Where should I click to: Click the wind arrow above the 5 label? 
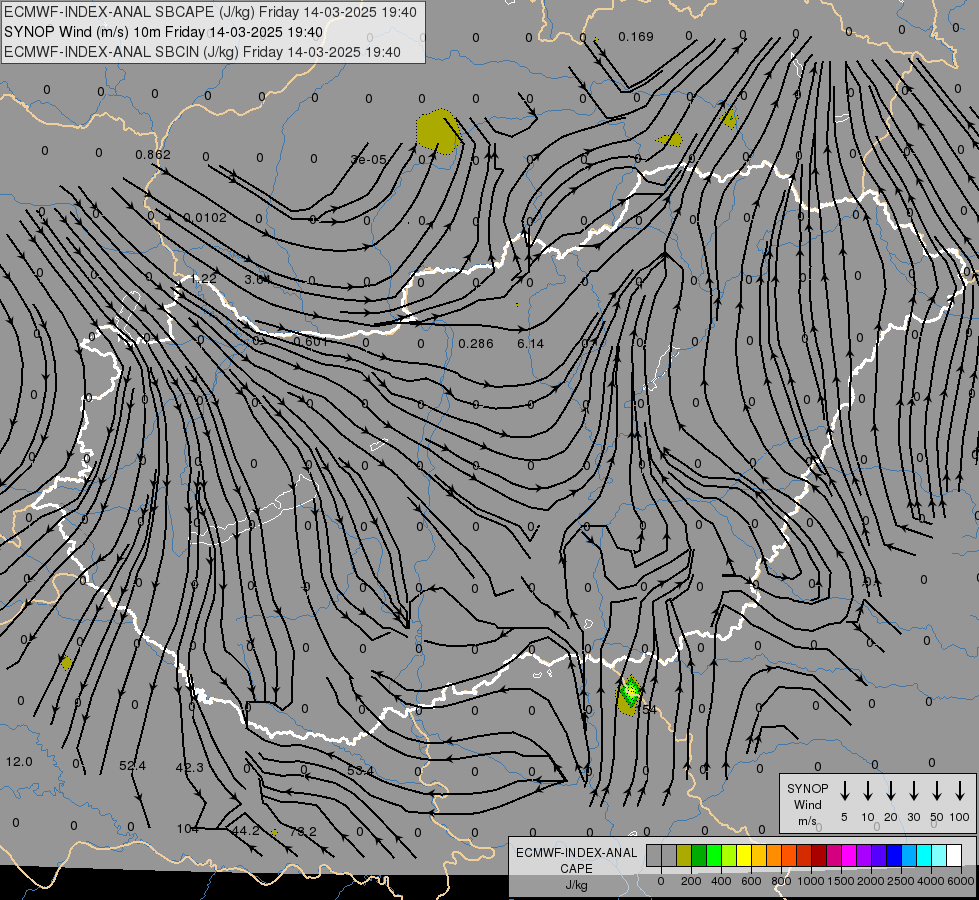[x=844, y=790]
